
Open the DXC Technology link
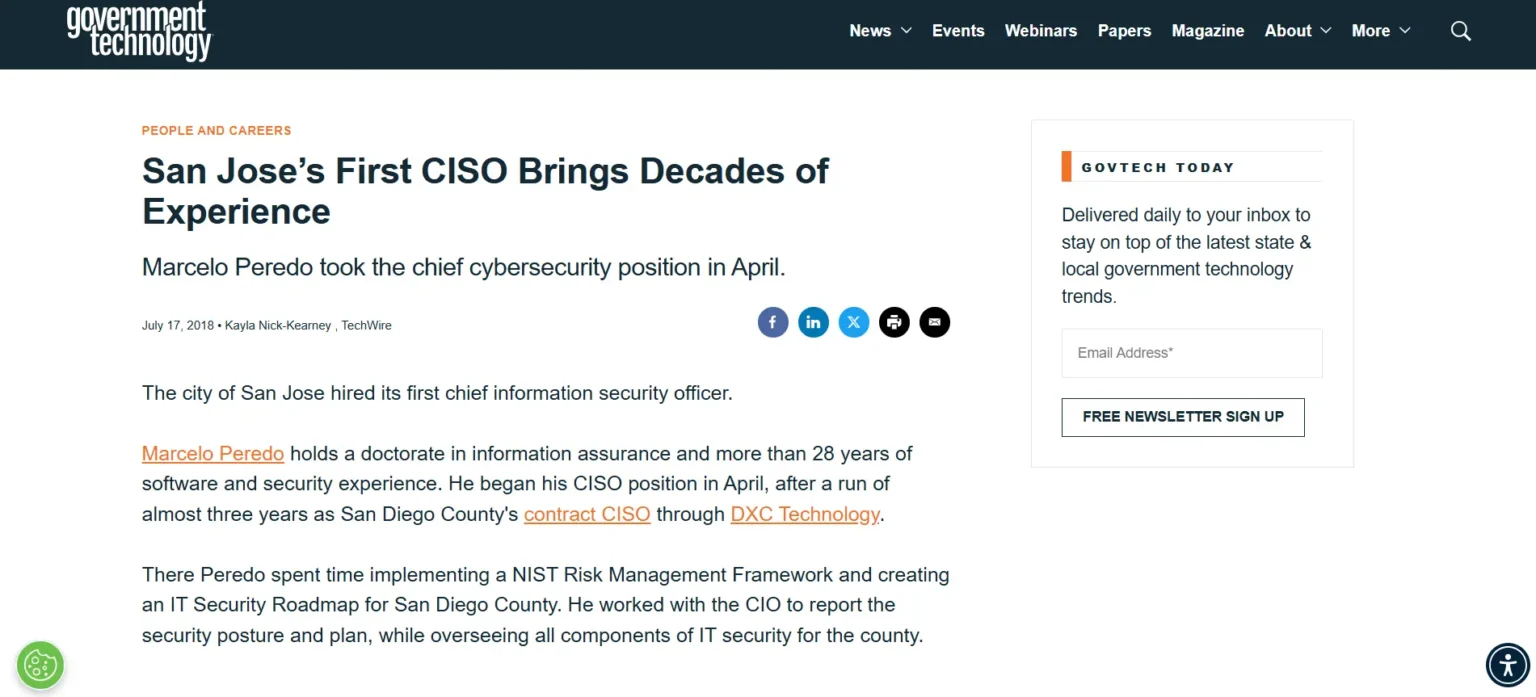click(x=805, y=514)
